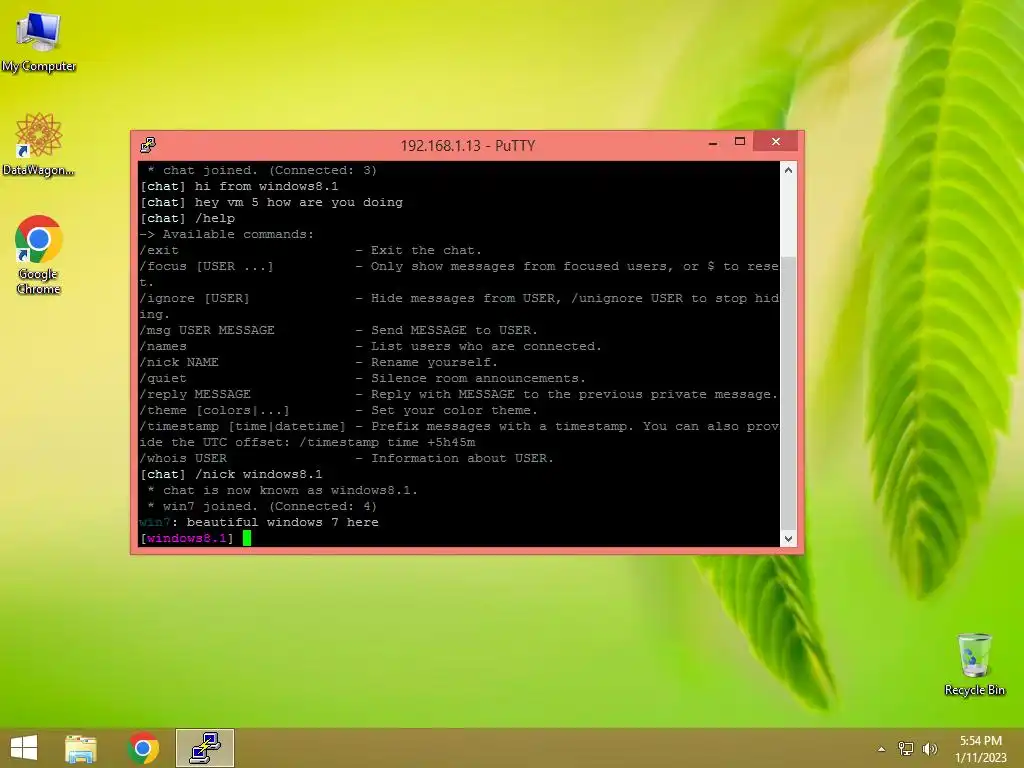Click the PuTTY title bar text

coord(468,145)
